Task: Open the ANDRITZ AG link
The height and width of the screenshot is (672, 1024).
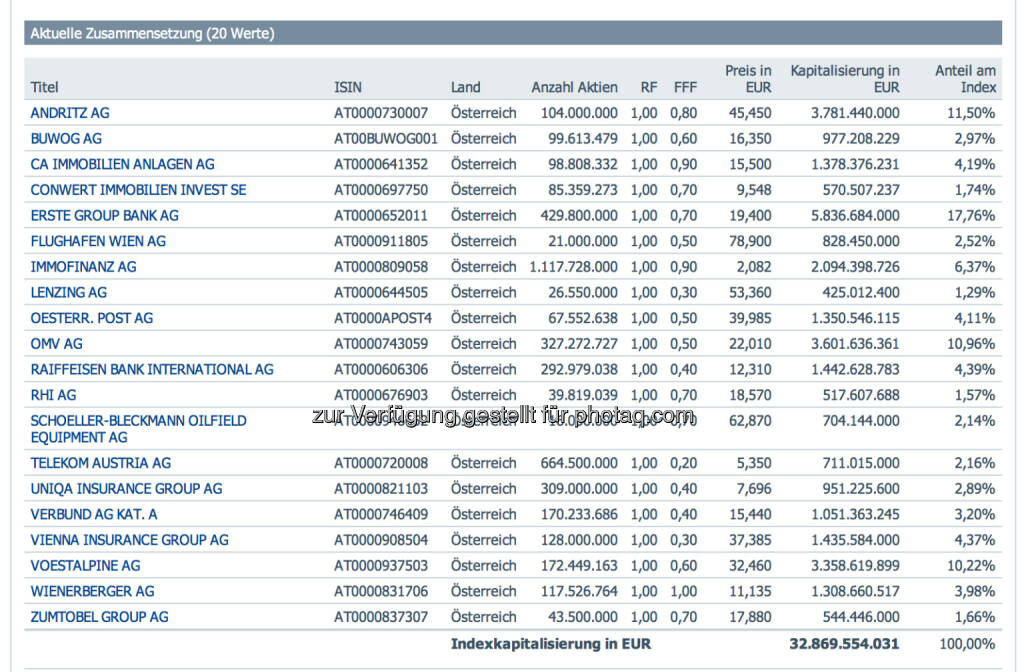Action: [x=70, y=113]
